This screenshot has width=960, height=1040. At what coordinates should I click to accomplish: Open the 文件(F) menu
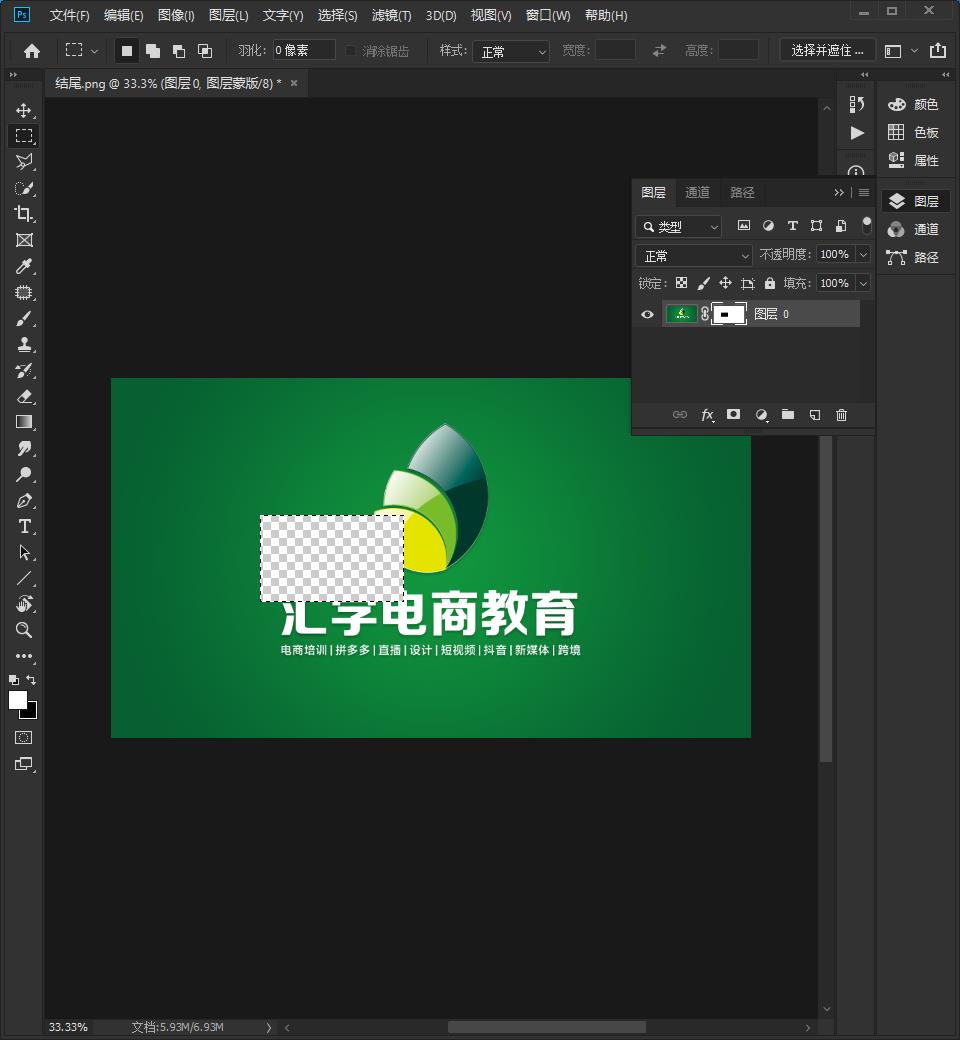point(70,15)
